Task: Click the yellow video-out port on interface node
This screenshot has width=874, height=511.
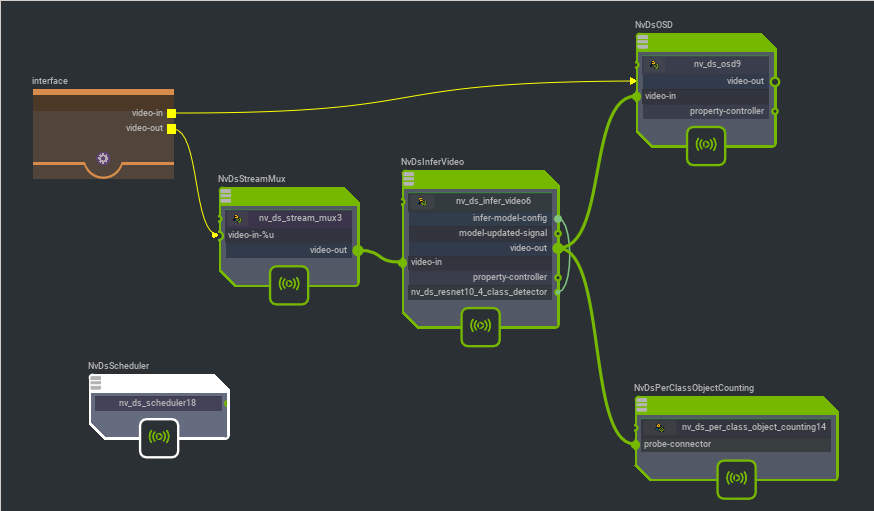Action: [x=172, y=128]
